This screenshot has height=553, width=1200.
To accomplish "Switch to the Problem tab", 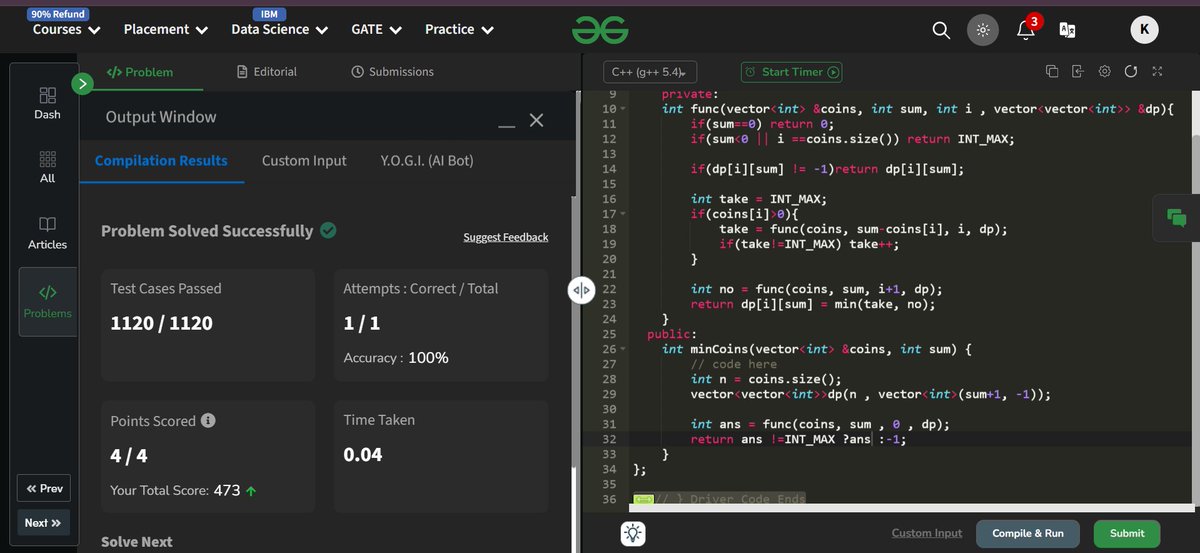I will click(139, 72).
